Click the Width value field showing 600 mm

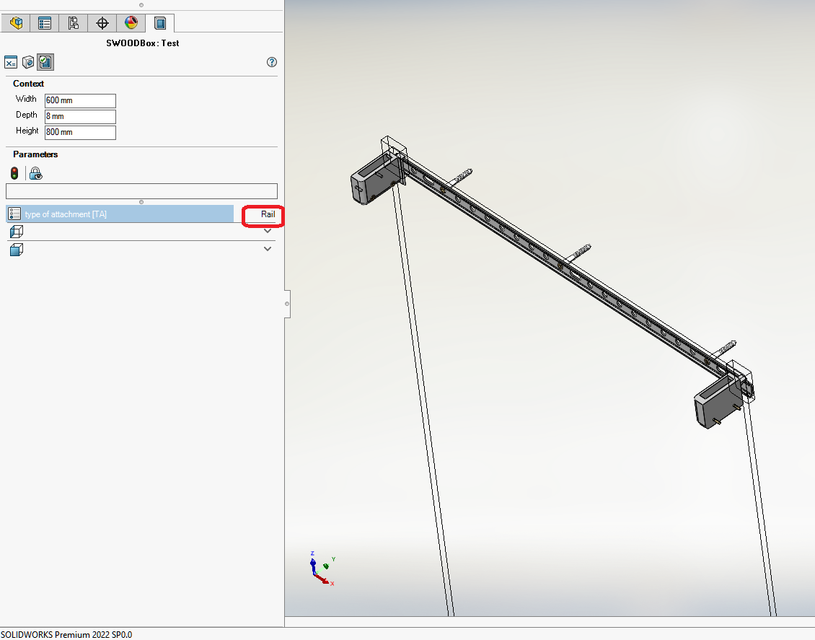coord(80,100)
